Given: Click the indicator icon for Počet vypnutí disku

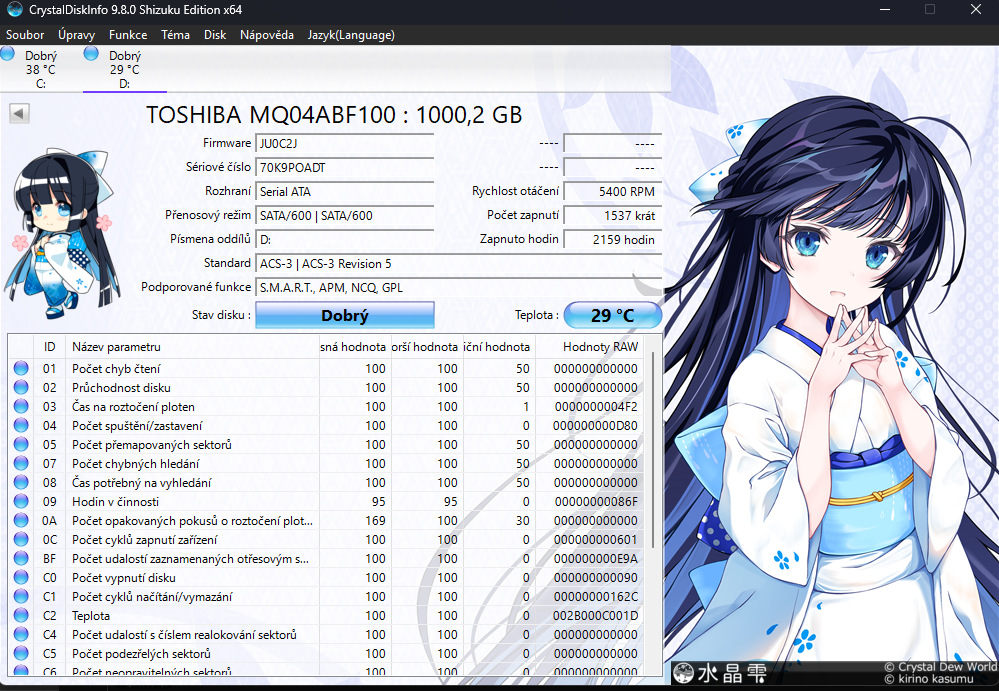Looking at the screenshot, I should point(21,578).
